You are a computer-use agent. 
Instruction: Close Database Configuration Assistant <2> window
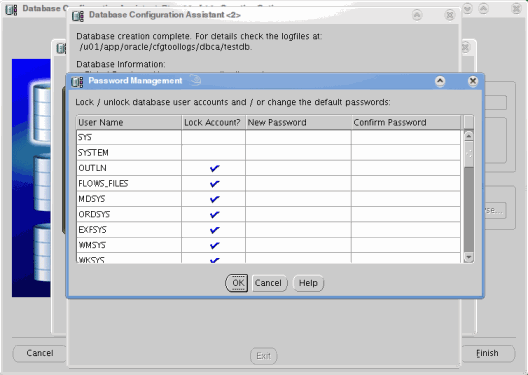[450, 15]
